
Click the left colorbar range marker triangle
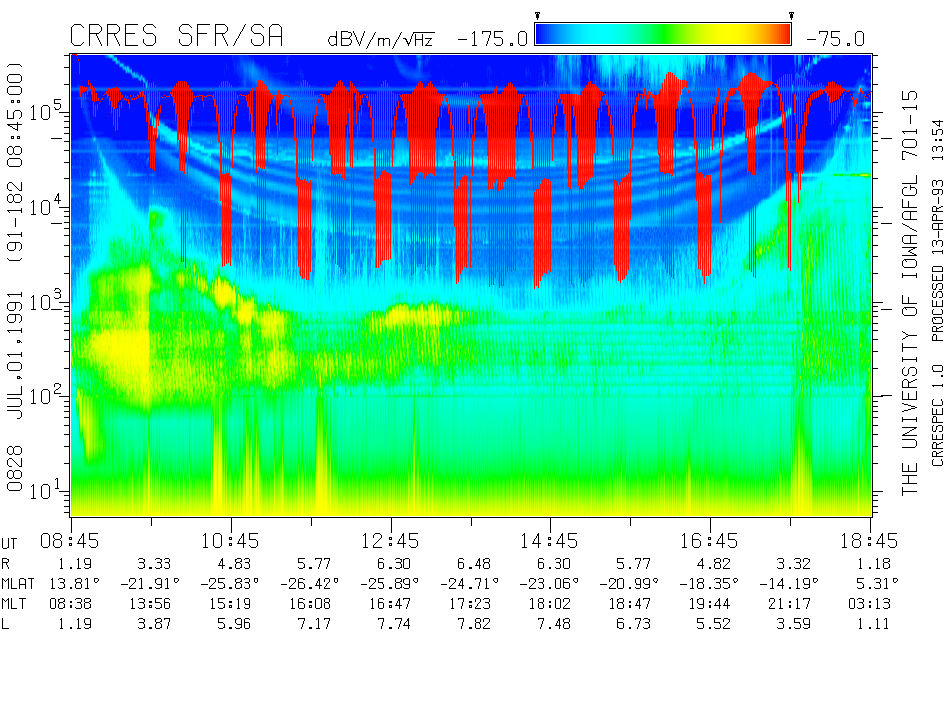click(537, 16)
